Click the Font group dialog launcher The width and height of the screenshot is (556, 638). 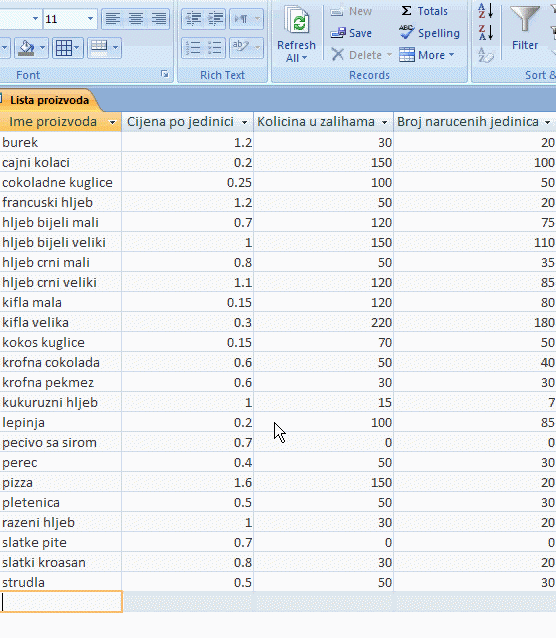[x=164, y=74]
